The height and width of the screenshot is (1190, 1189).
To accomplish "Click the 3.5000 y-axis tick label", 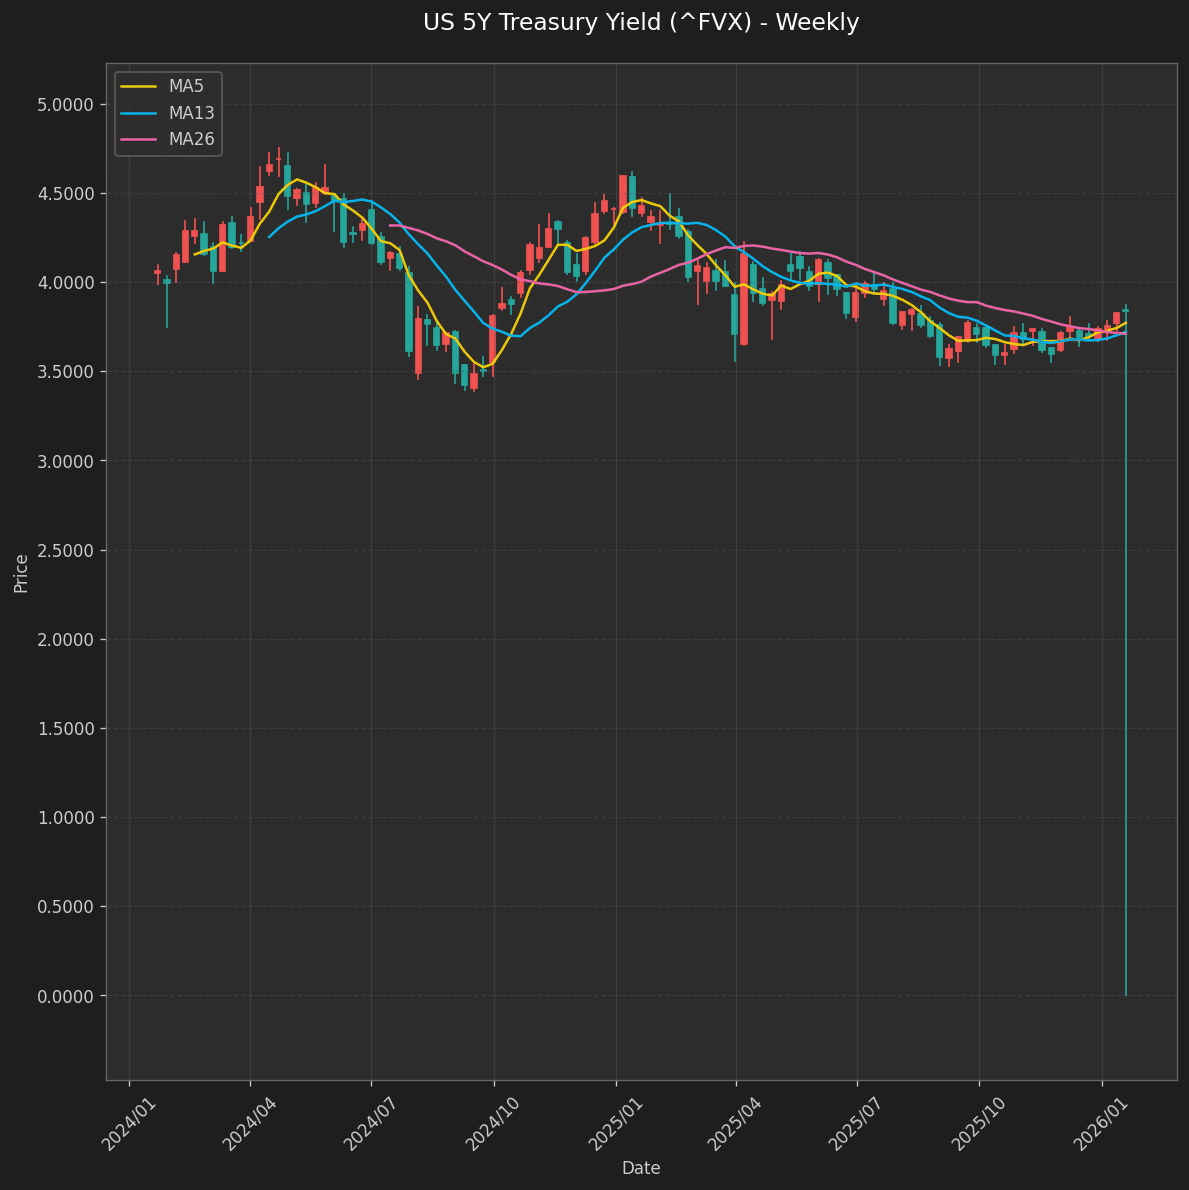I will [65, 372].
